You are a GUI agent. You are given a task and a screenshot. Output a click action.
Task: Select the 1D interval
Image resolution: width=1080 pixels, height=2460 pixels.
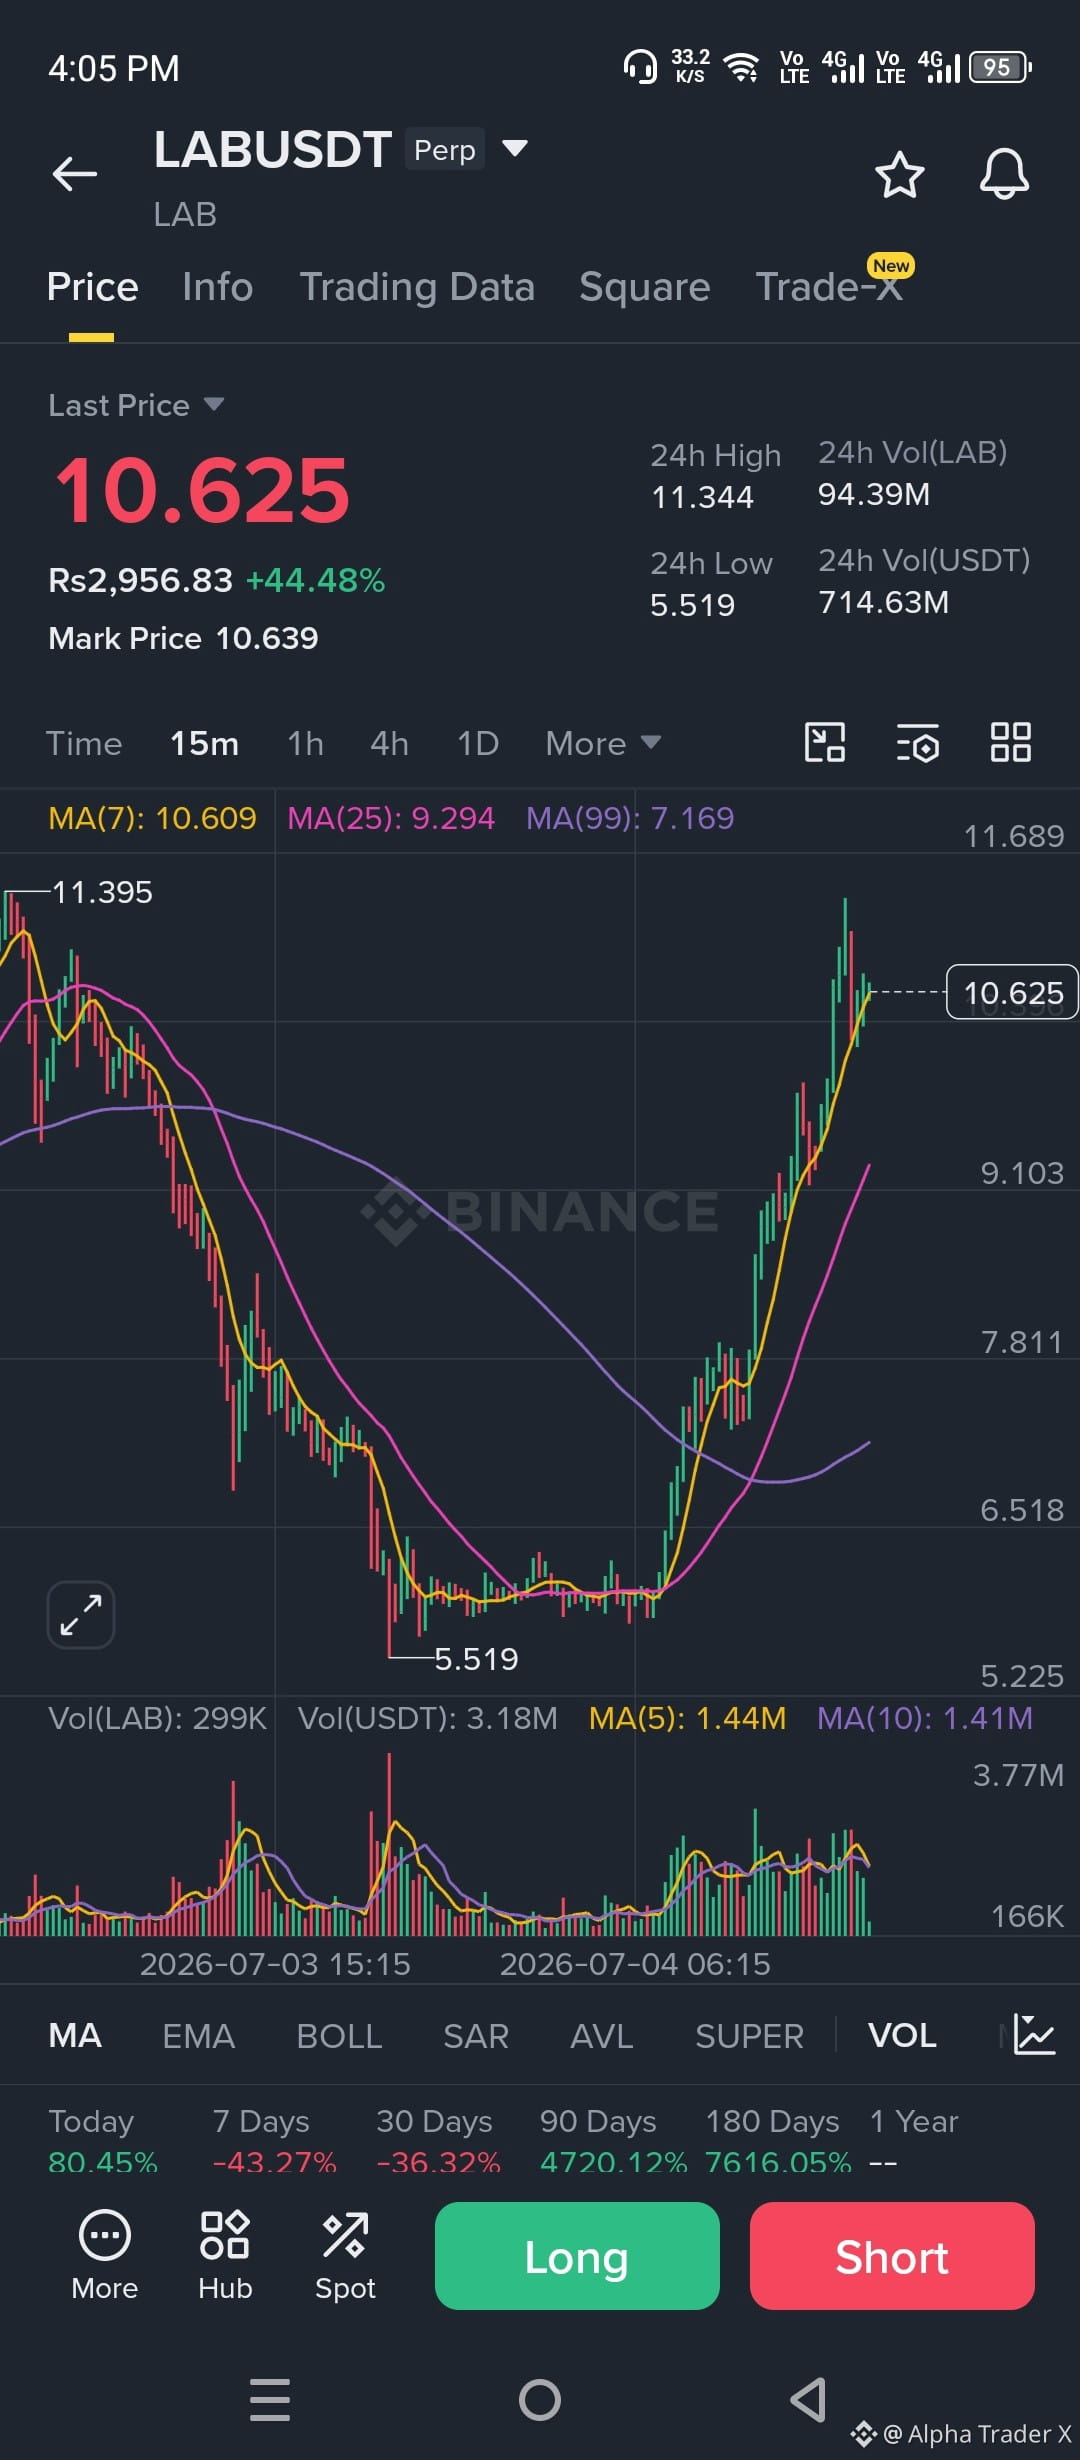478,743
